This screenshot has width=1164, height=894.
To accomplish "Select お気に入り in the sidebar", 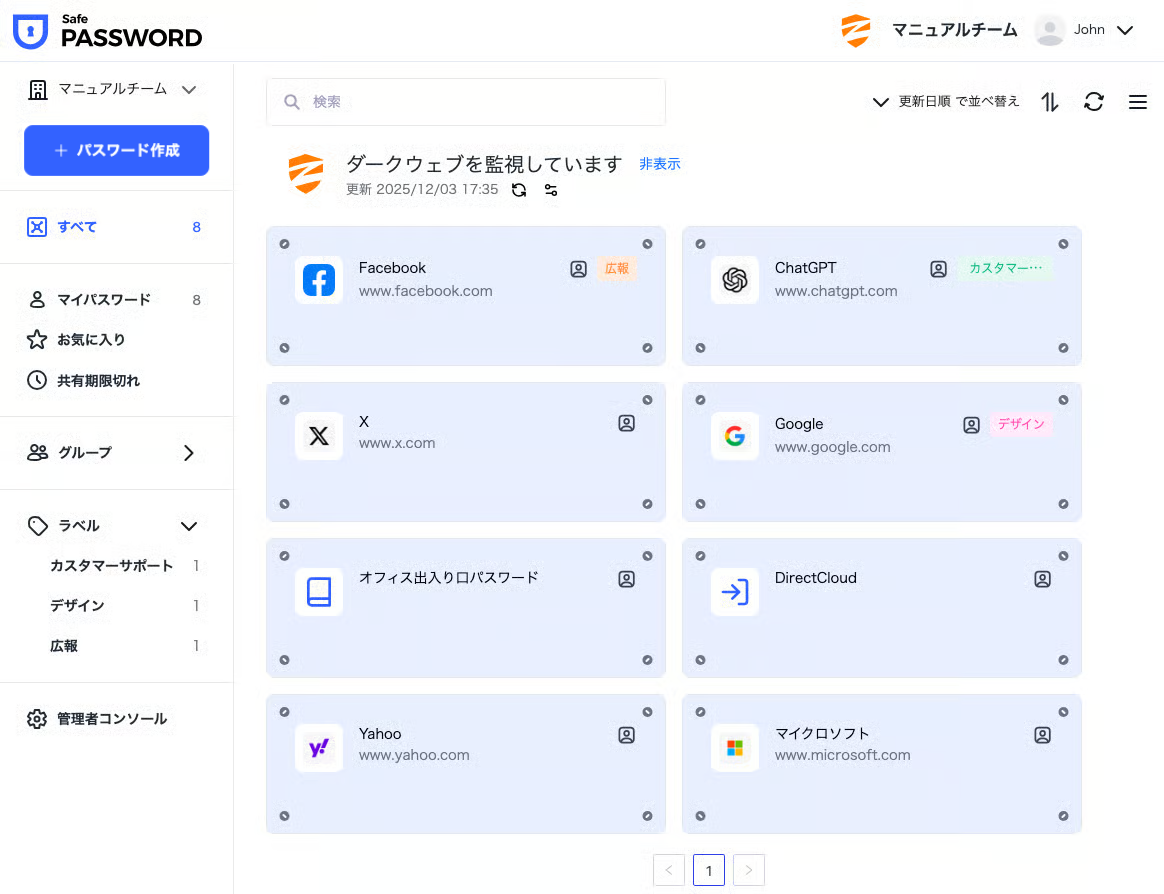I will [91, 340].
